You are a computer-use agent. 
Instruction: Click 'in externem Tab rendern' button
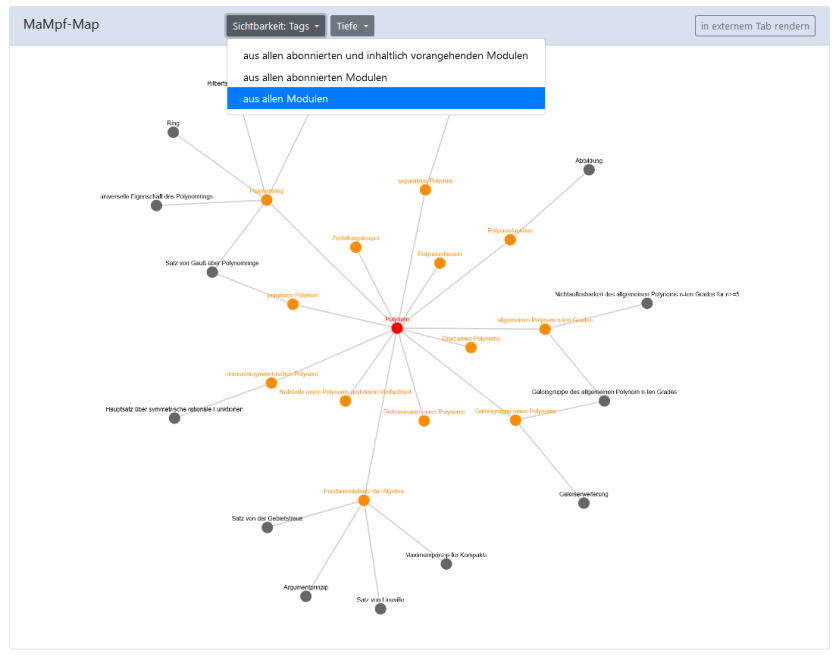tap(755, 26)
